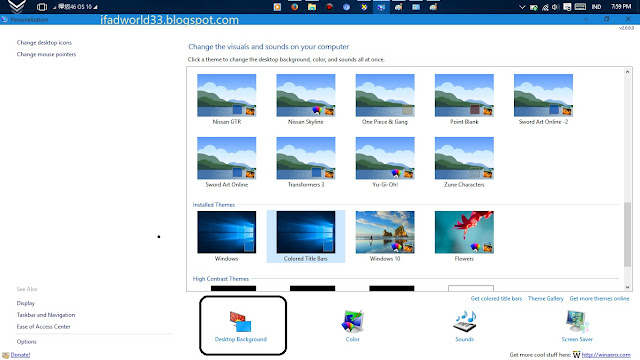Click the theme list scroll-down arrow
The height and width of the screenshot is (360, 640).
[x=628, y=287]
